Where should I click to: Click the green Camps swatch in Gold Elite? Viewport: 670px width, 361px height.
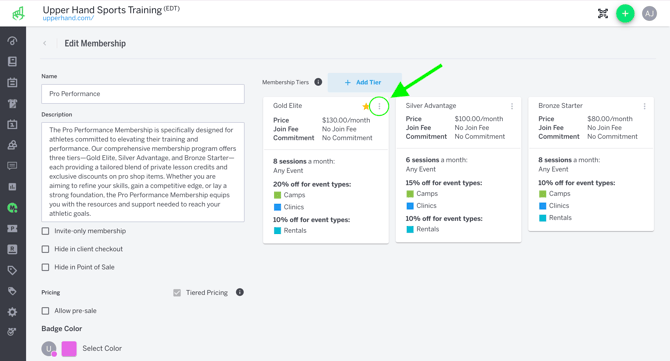pos(277,195)
